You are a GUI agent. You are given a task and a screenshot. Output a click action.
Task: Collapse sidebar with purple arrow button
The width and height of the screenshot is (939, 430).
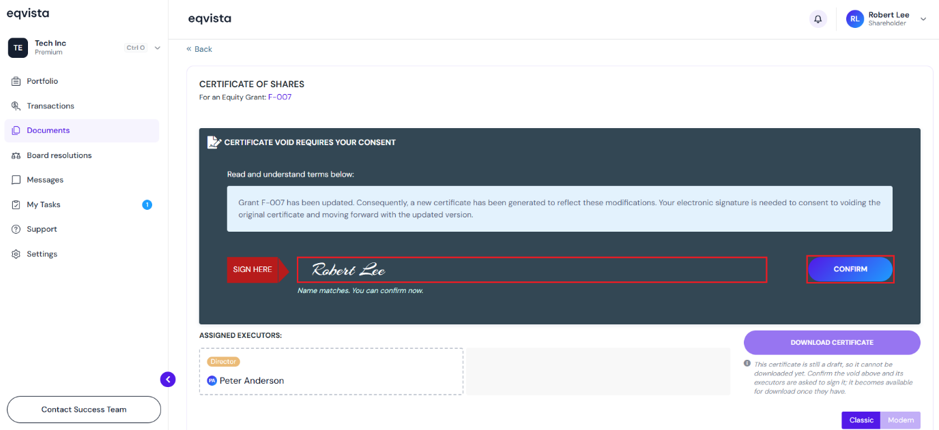pyautogui.click(x=168, y=379)
